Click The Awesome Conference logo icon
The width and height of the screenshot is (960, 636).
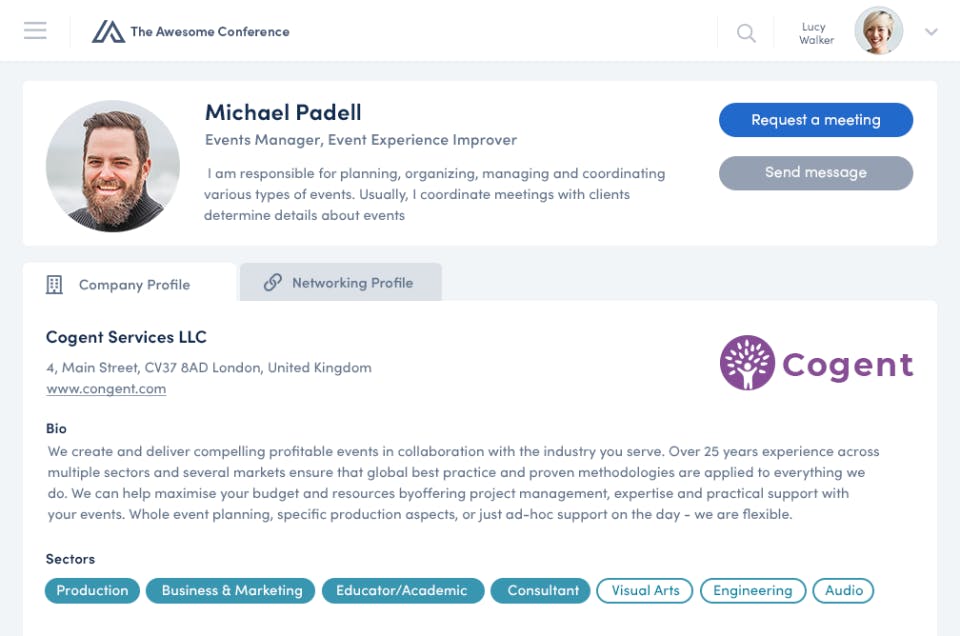pos(108,32)
